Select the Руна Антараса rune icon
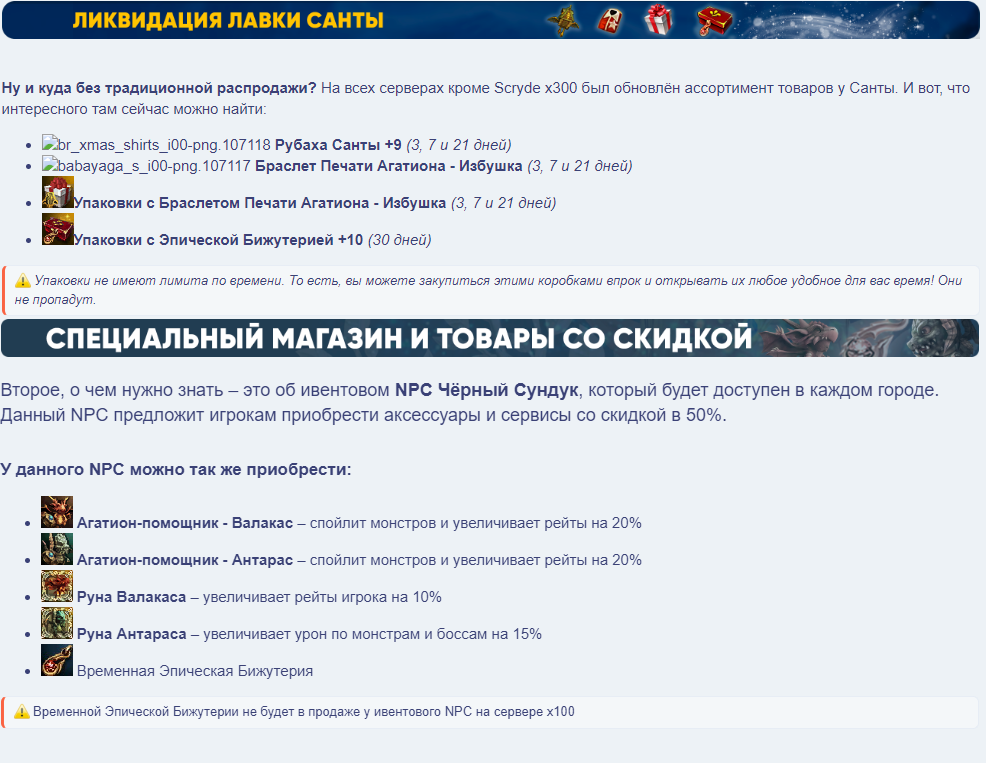The height and width of the screenshot is (770, 986). [57, 624]
